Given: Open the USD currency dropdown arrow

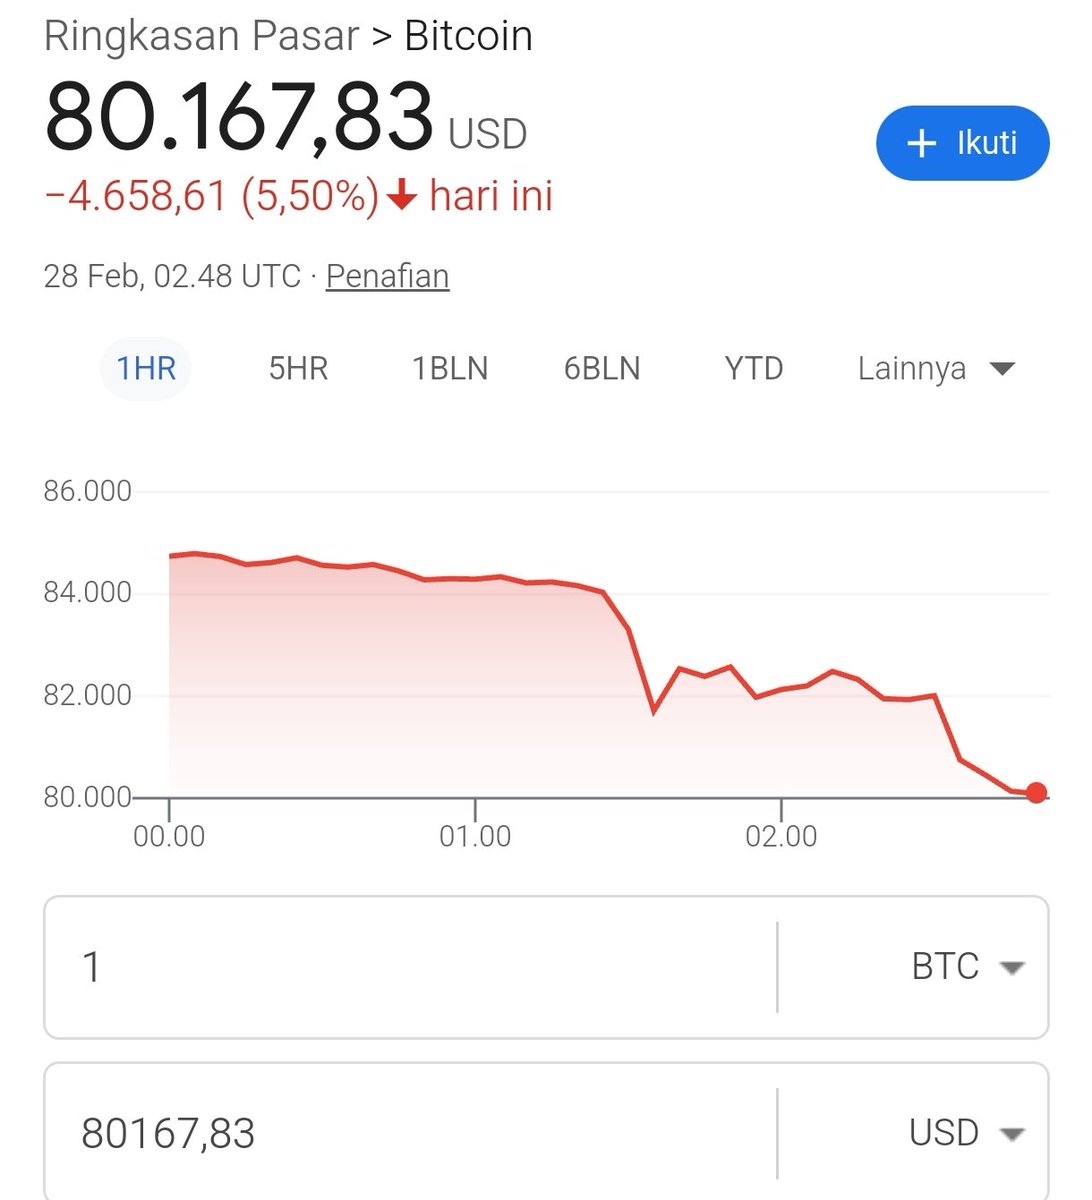Looking at the screenshot, I should pos(1012,1134).
